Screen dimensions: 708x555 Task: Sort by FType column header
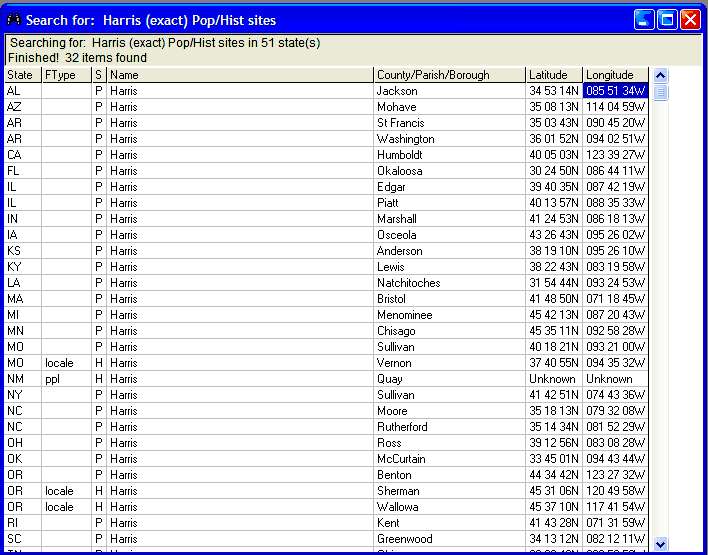[x=66, y=75]
